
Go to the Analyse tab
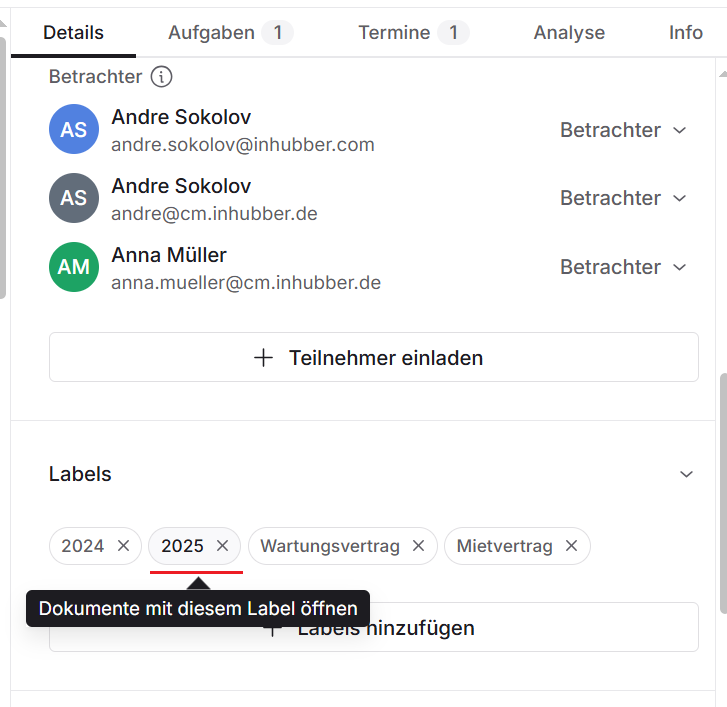(x=569, y=33)
